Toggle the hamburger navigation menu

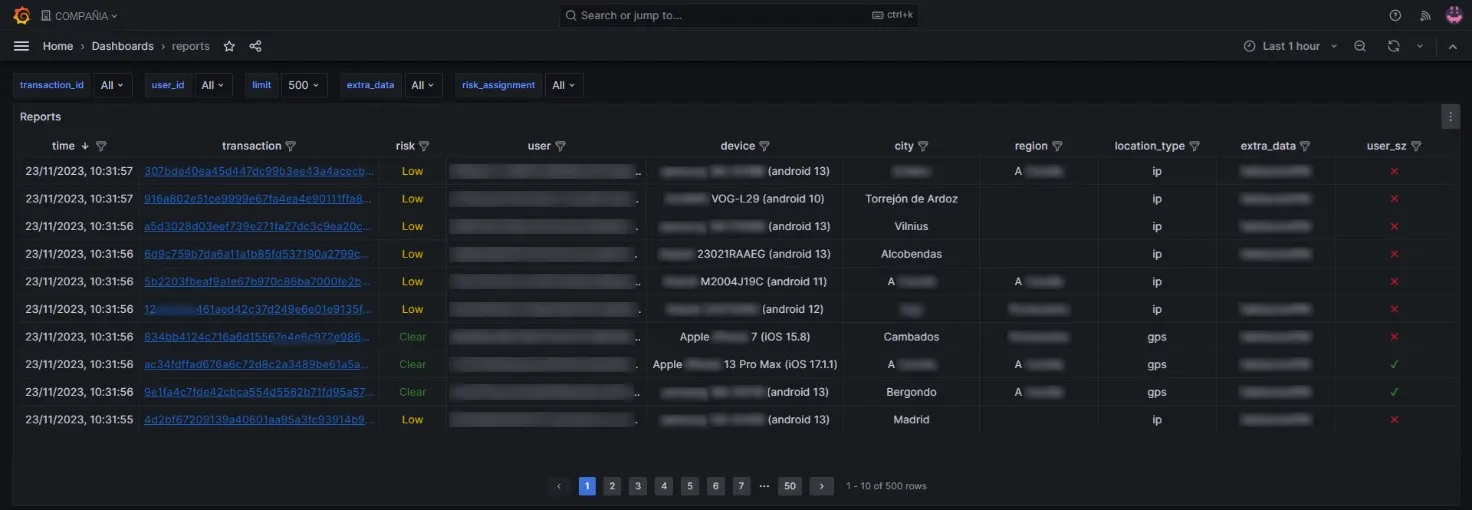click(x=21, y=46)
